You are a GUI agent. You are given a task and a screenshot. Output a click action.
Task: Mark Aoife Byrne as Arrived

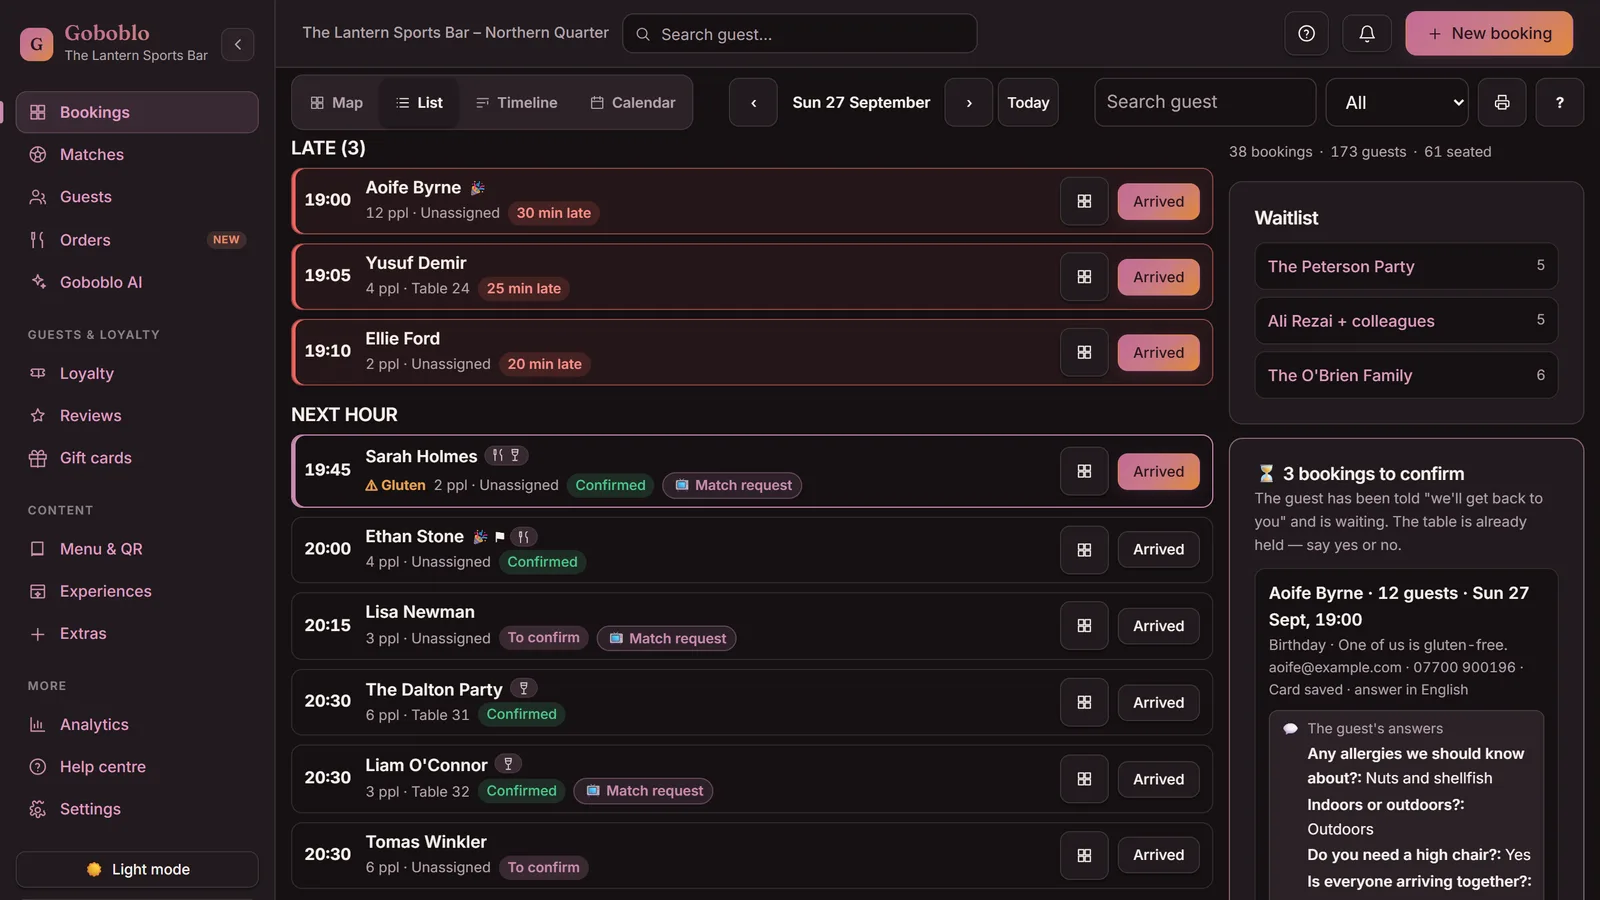pyautogui.click(x=1158, y=201)
